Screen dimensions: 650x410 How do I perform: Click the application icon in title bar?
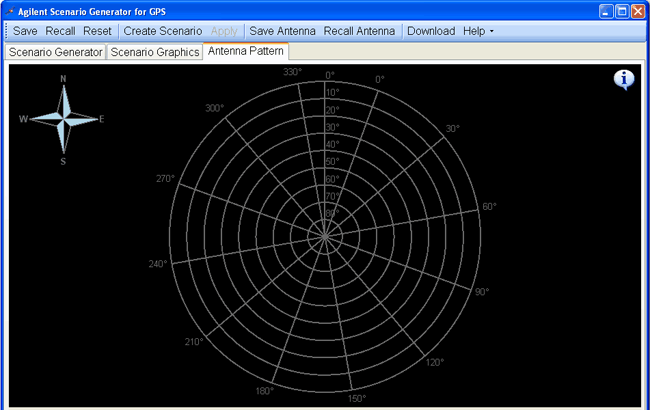(10, 11)
